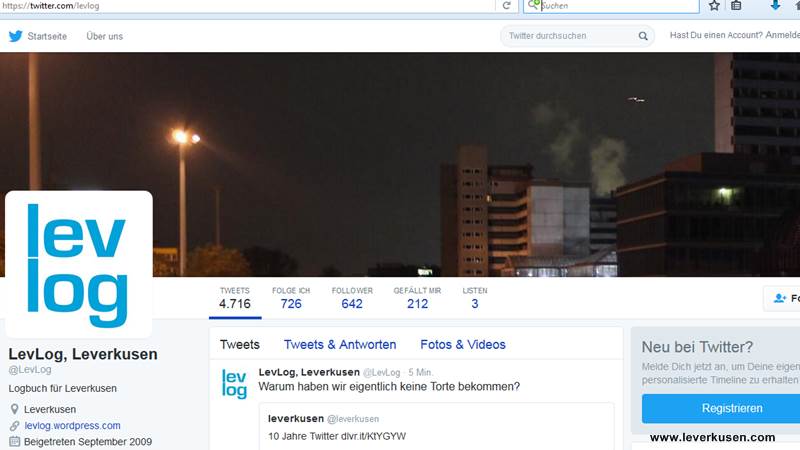Viewport: 800px width, 450px height.
Task: Click the Registrieren button
Action: point(721,408)
